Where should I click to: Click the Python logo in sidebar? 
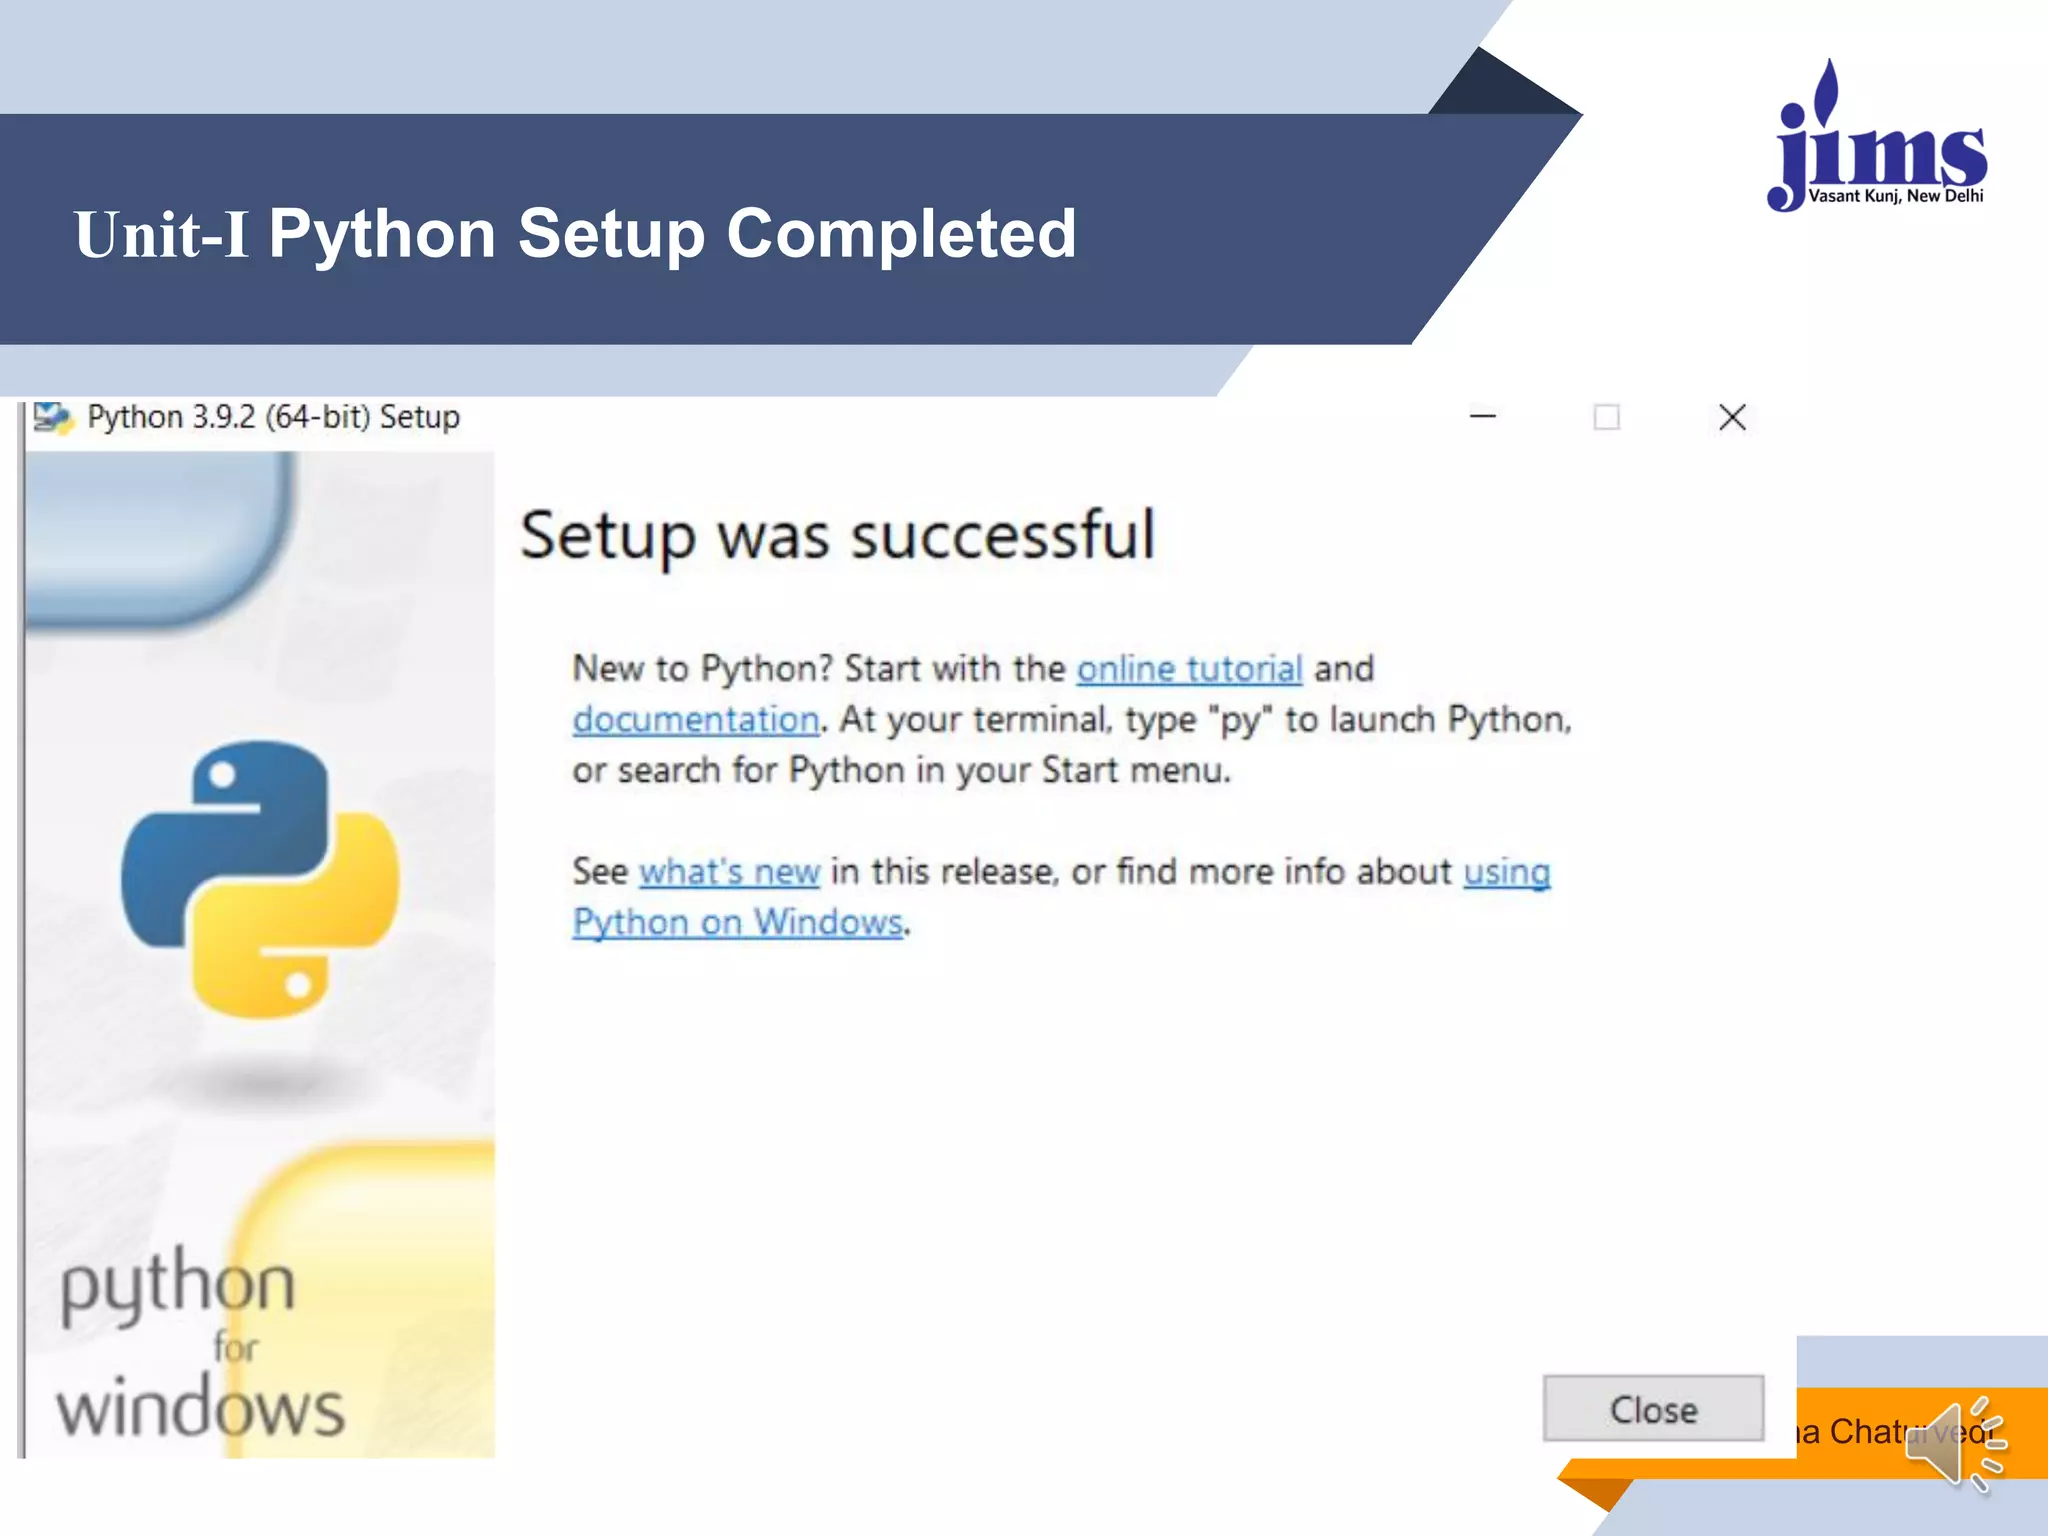260,879
